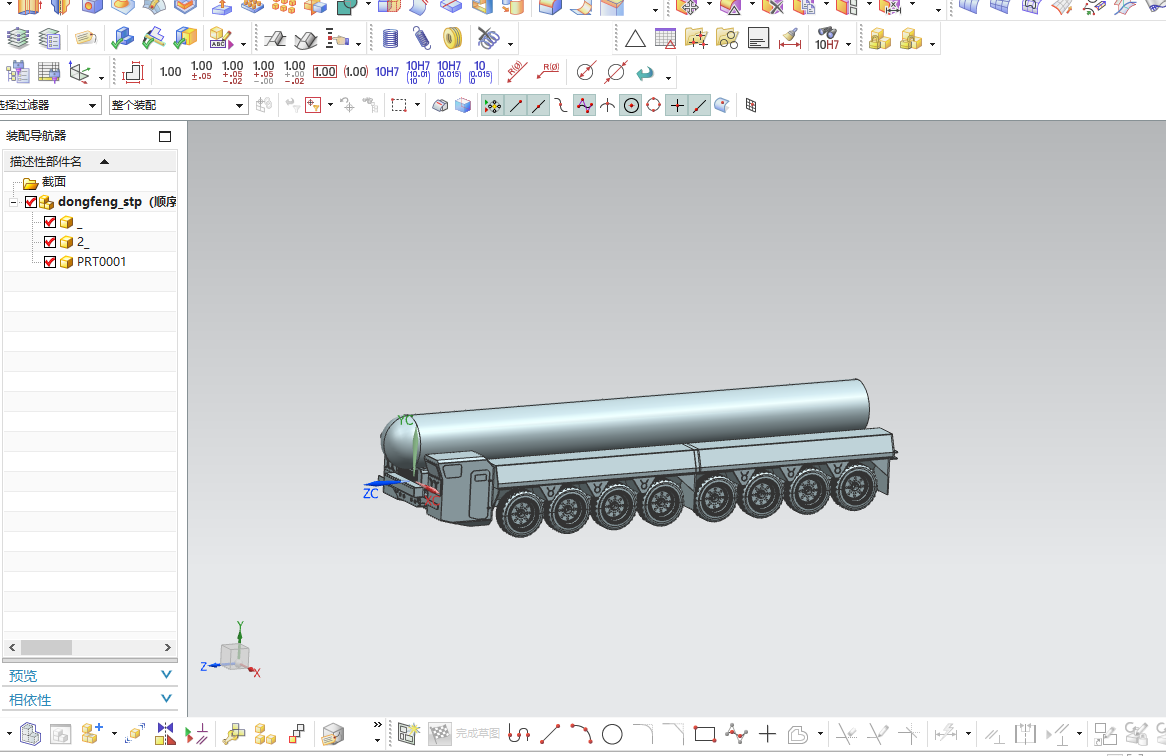Viewport: 1166px width, 756px height.
Task: Maximize the 装配导航器 panel
Action: [x=165, y=137]
